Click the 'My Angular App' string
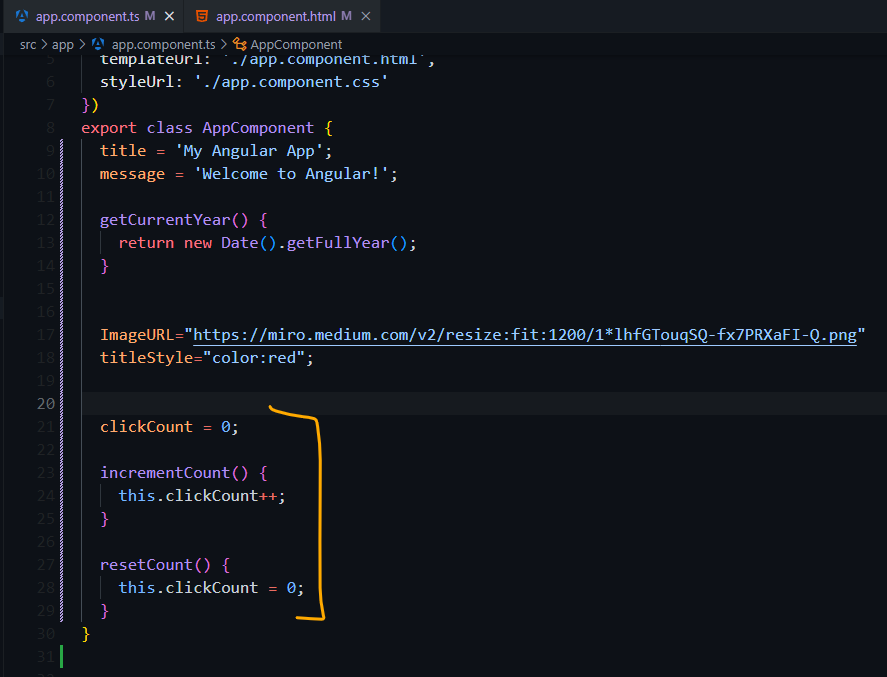887x677 pixels. point(249,151)
